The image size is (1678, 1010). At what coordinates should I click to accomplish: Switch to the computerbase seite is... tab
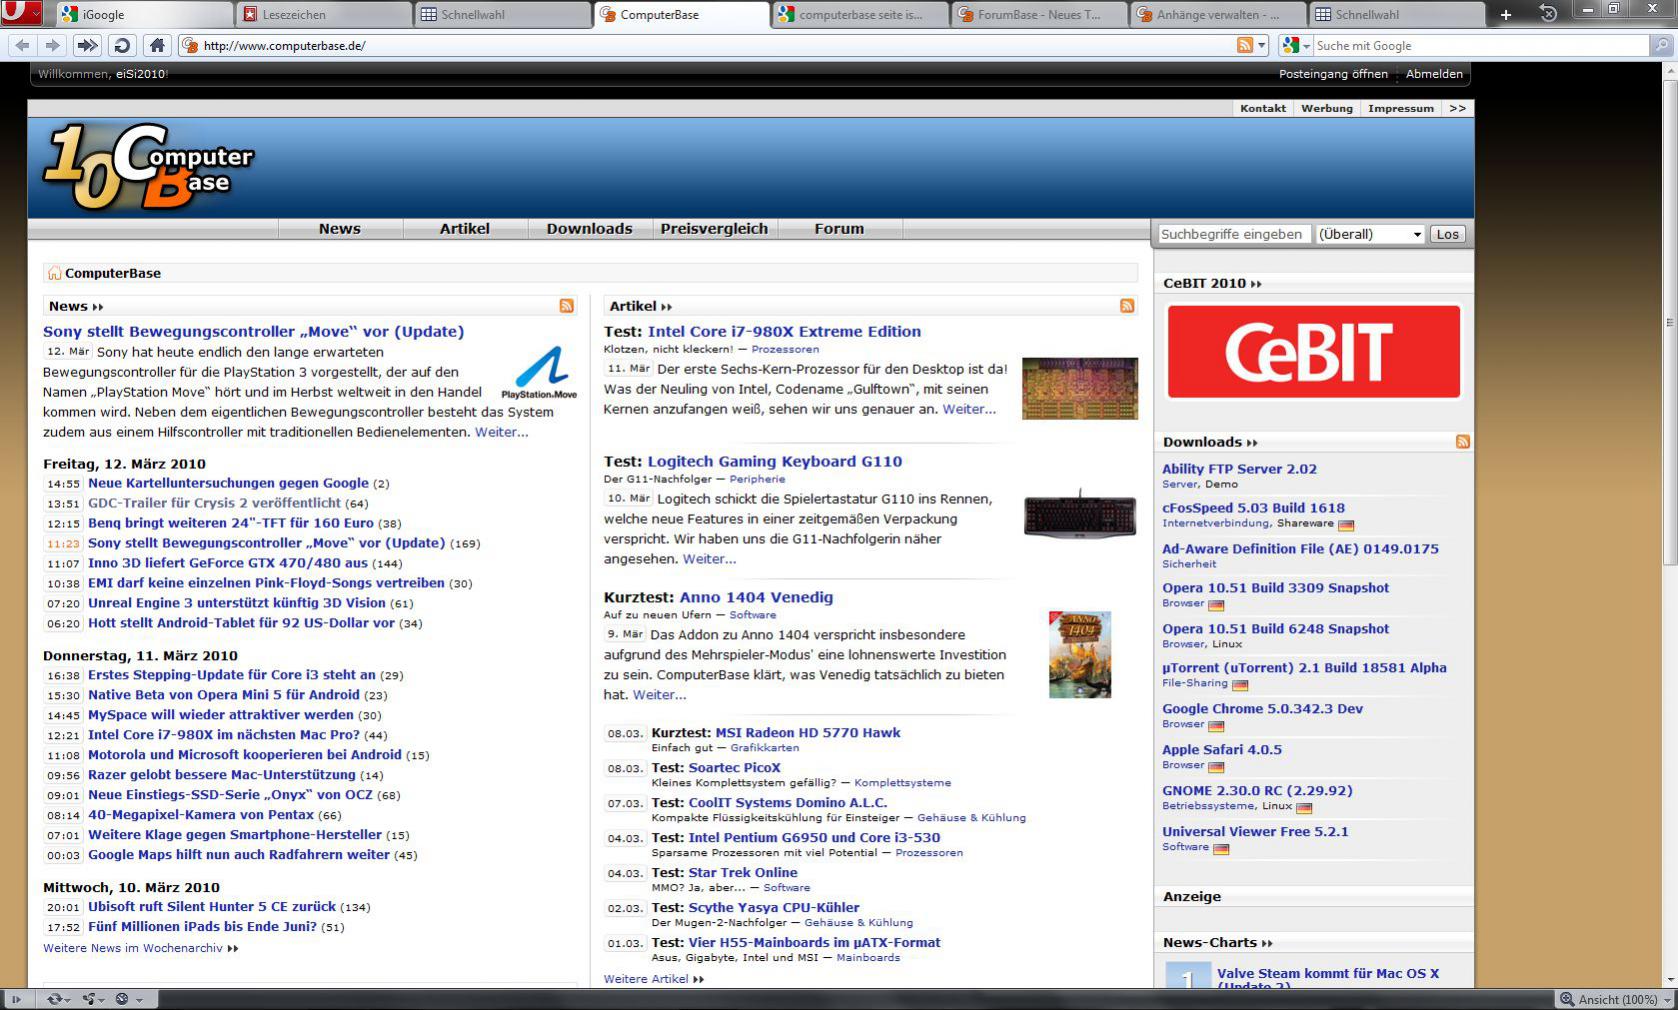click(861, 14)
